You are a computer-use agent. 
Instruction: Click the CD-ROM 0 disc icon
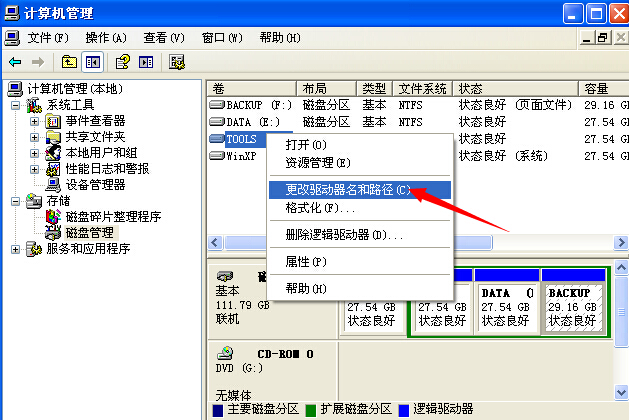coord(227,353)
